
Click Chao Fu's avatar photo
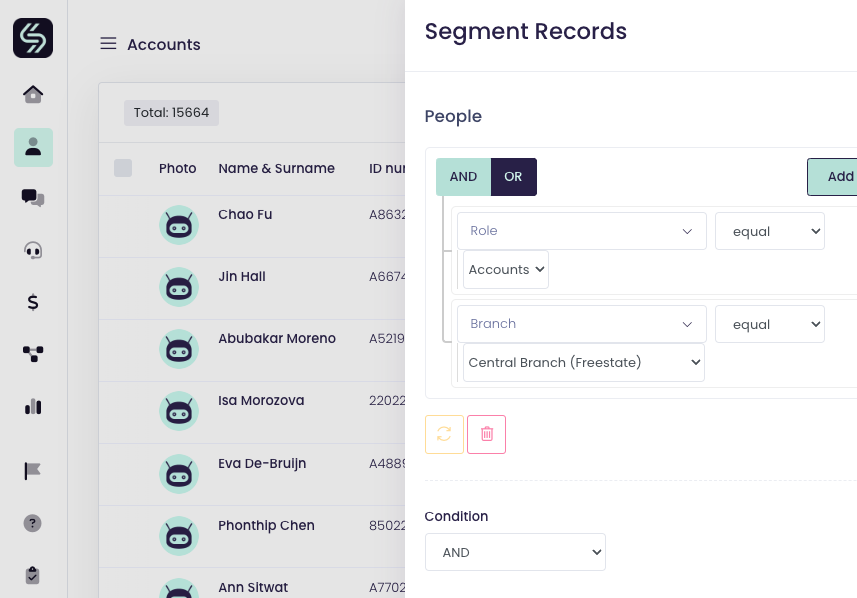point(179,225)
